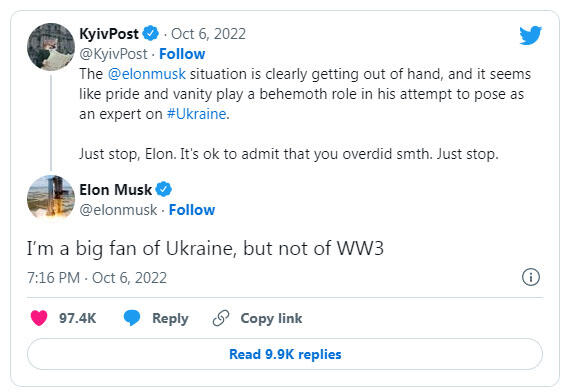This screenshot has width=586, height=392.
Task: Open the #Ukraine hashtag
Action: tap(197, 114)
